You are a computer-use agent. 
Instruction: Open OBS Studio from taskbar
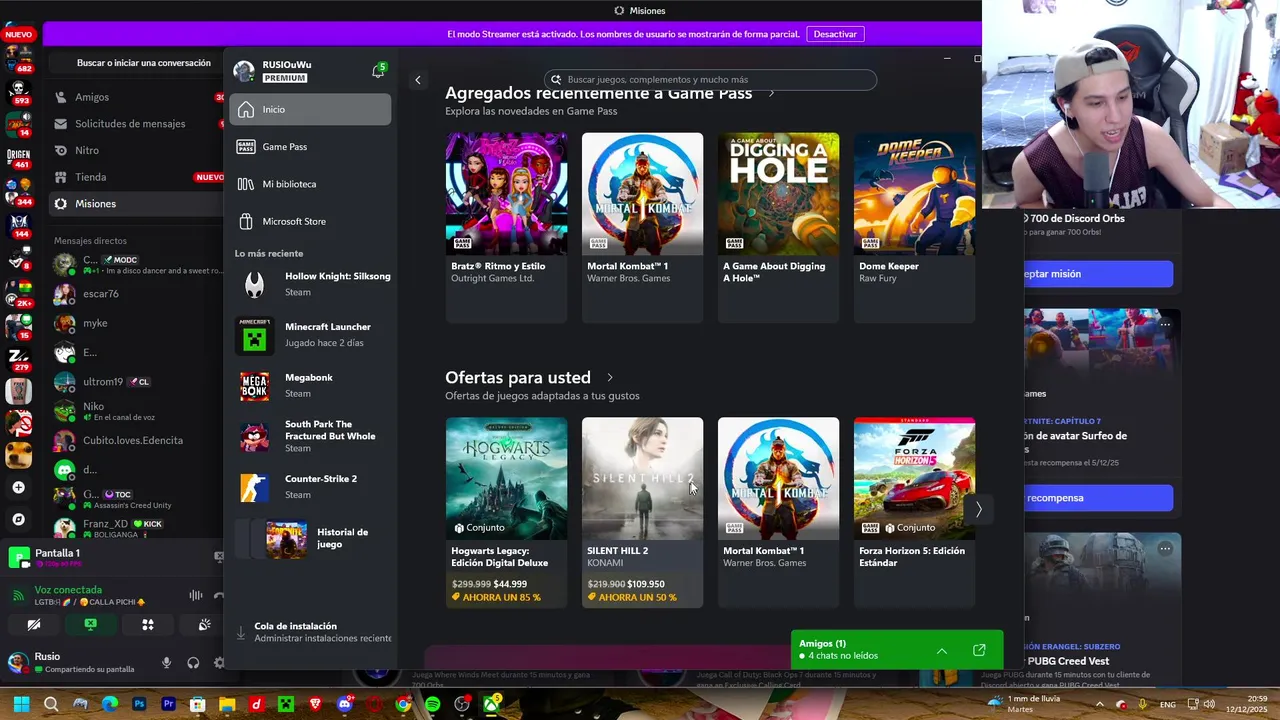click(461, 705)
